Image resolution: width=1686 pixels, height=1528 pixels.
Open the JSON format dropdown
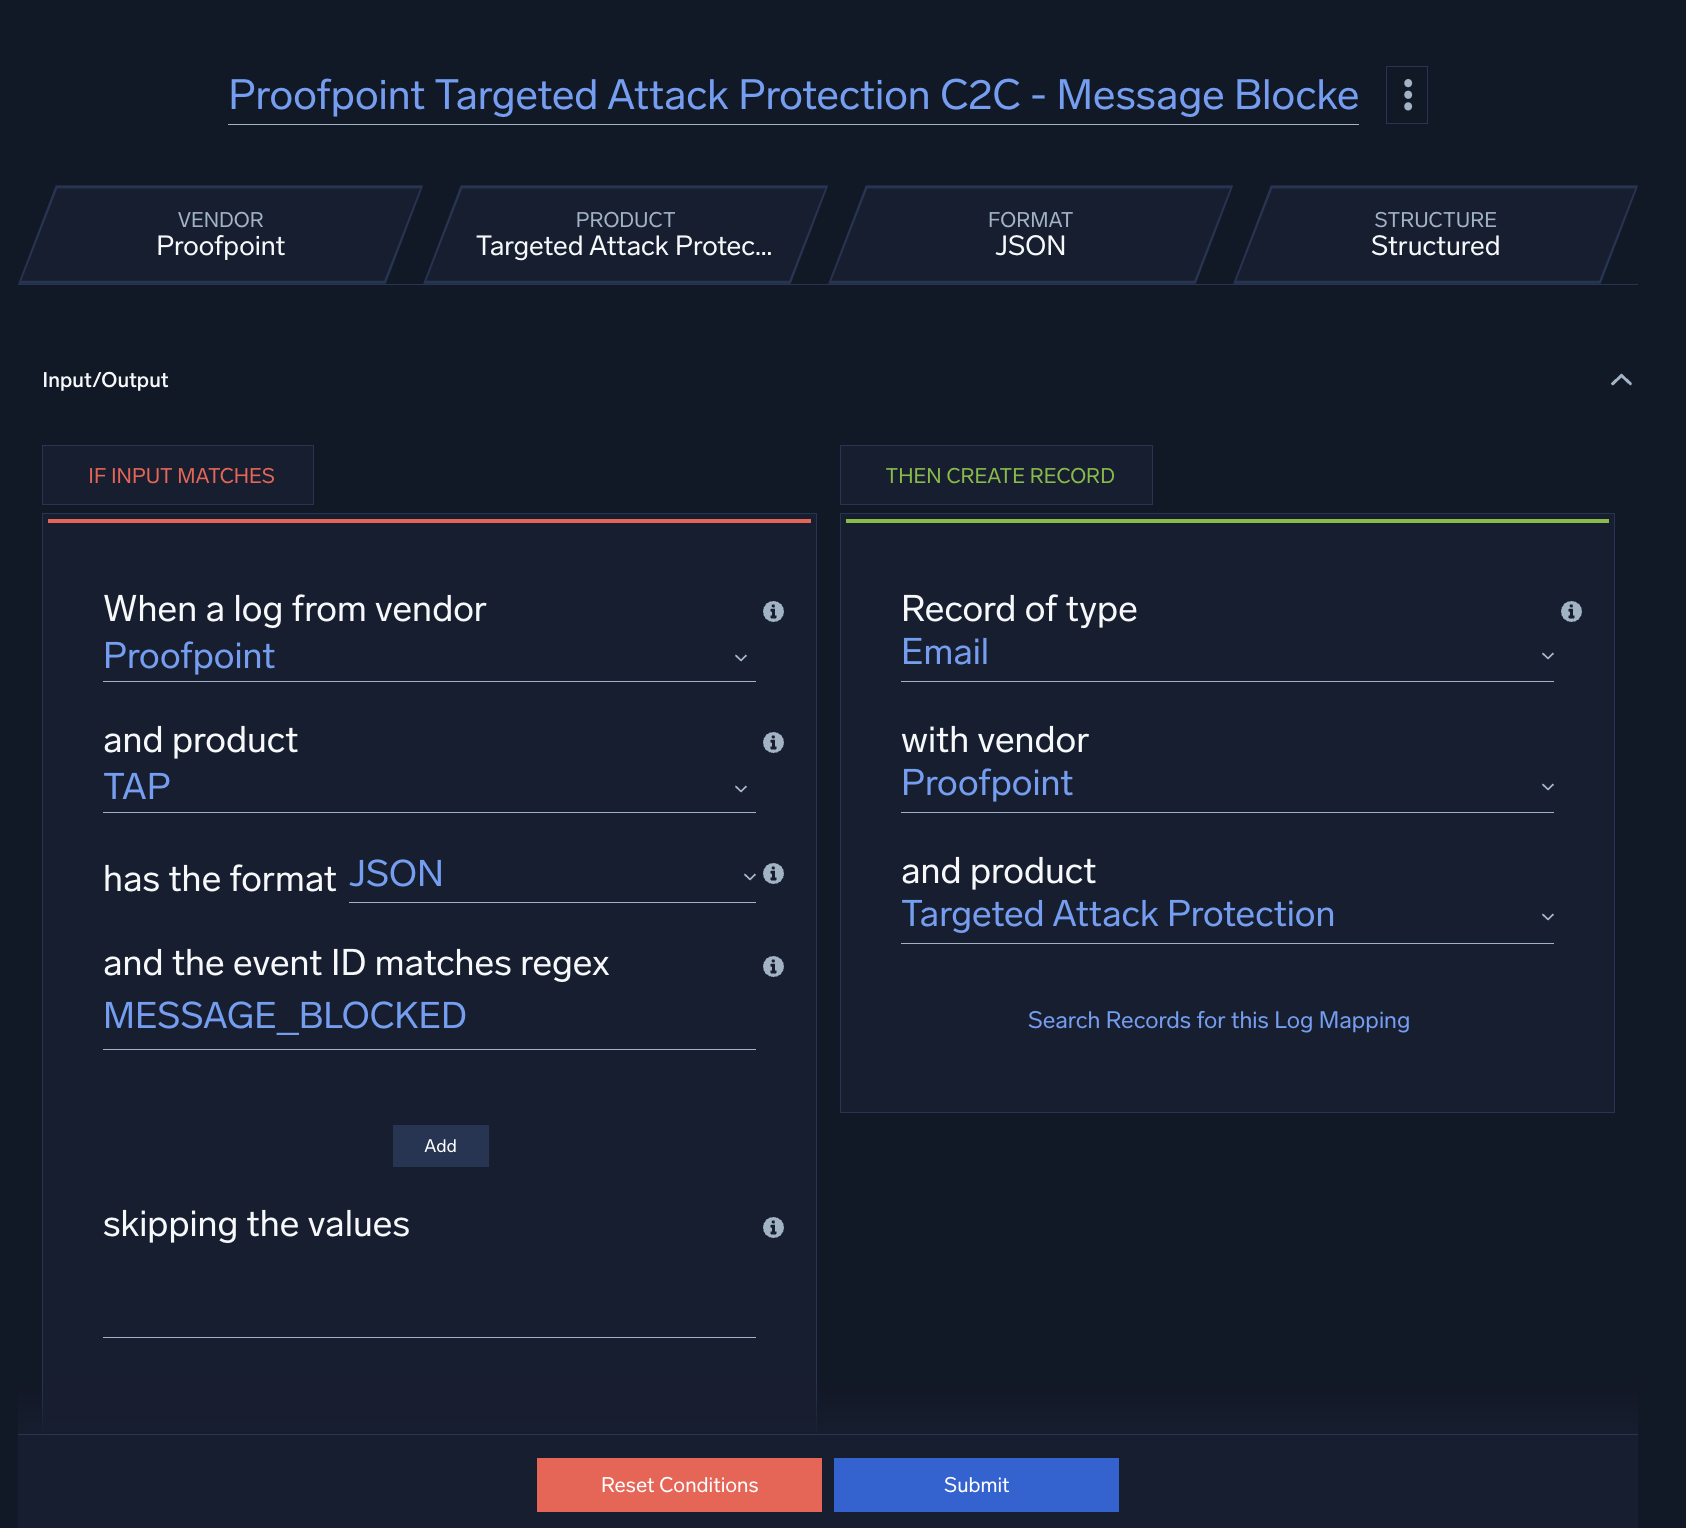tap(551, 876)
